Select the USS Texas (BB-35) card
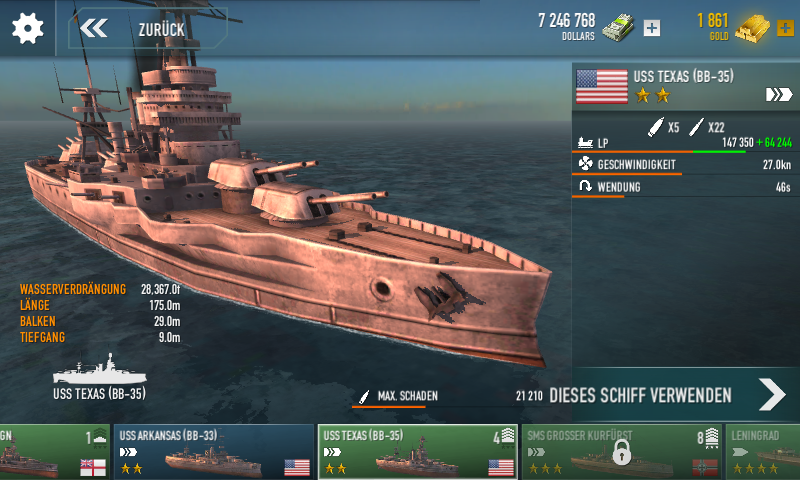Screen dimensions: 800x480 click(418, 452)
